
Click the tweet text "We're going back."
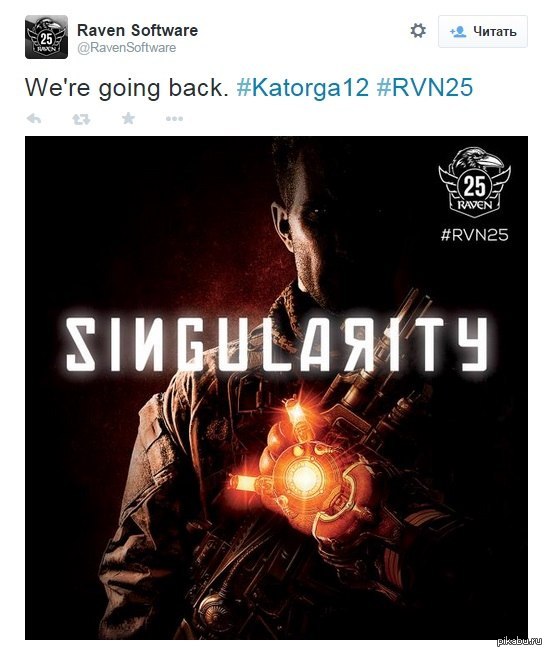click(x=126, y=88)
